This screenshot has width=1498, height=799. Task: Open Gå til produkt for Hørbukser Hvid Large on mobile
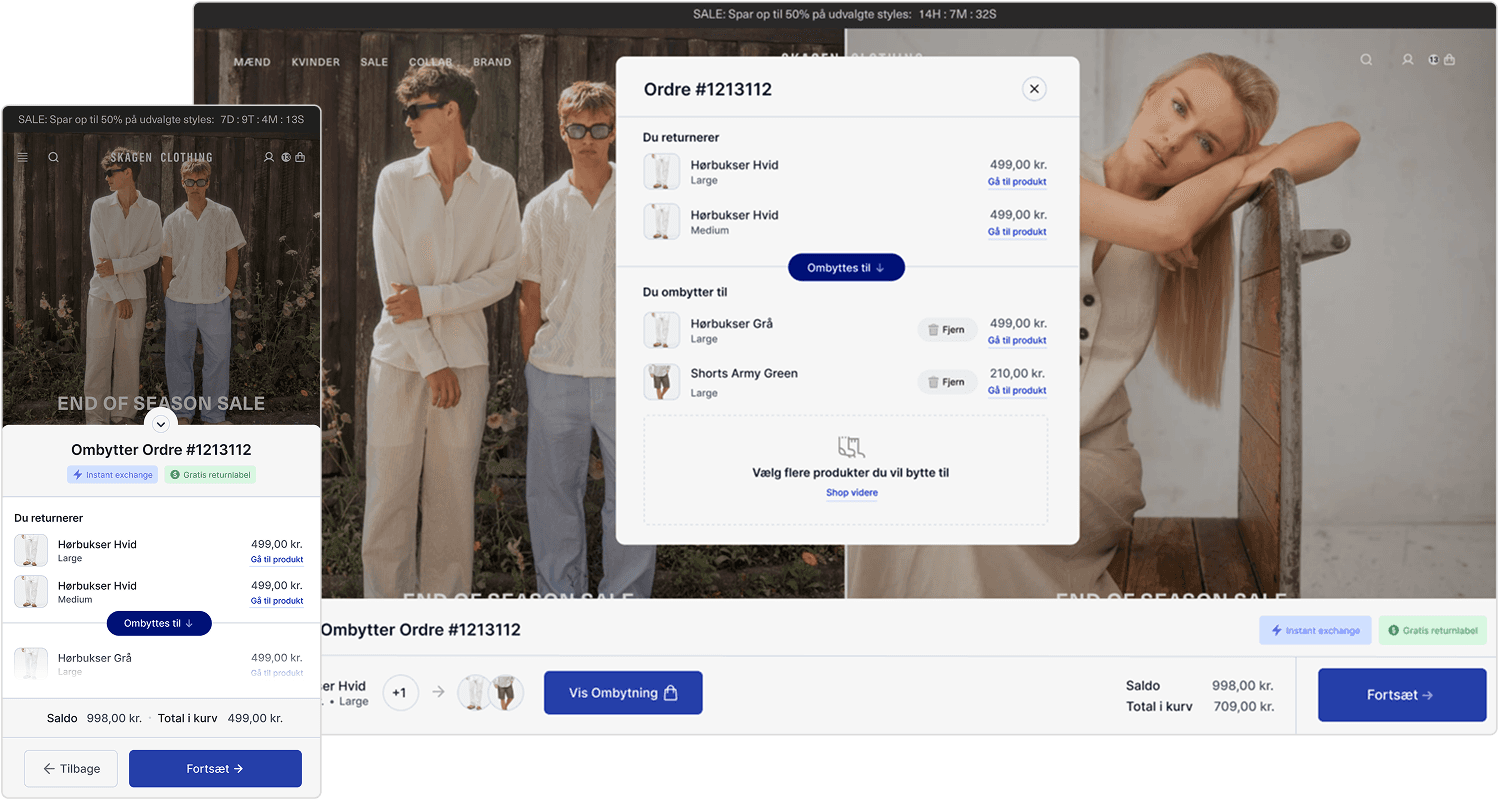(277, 560)
